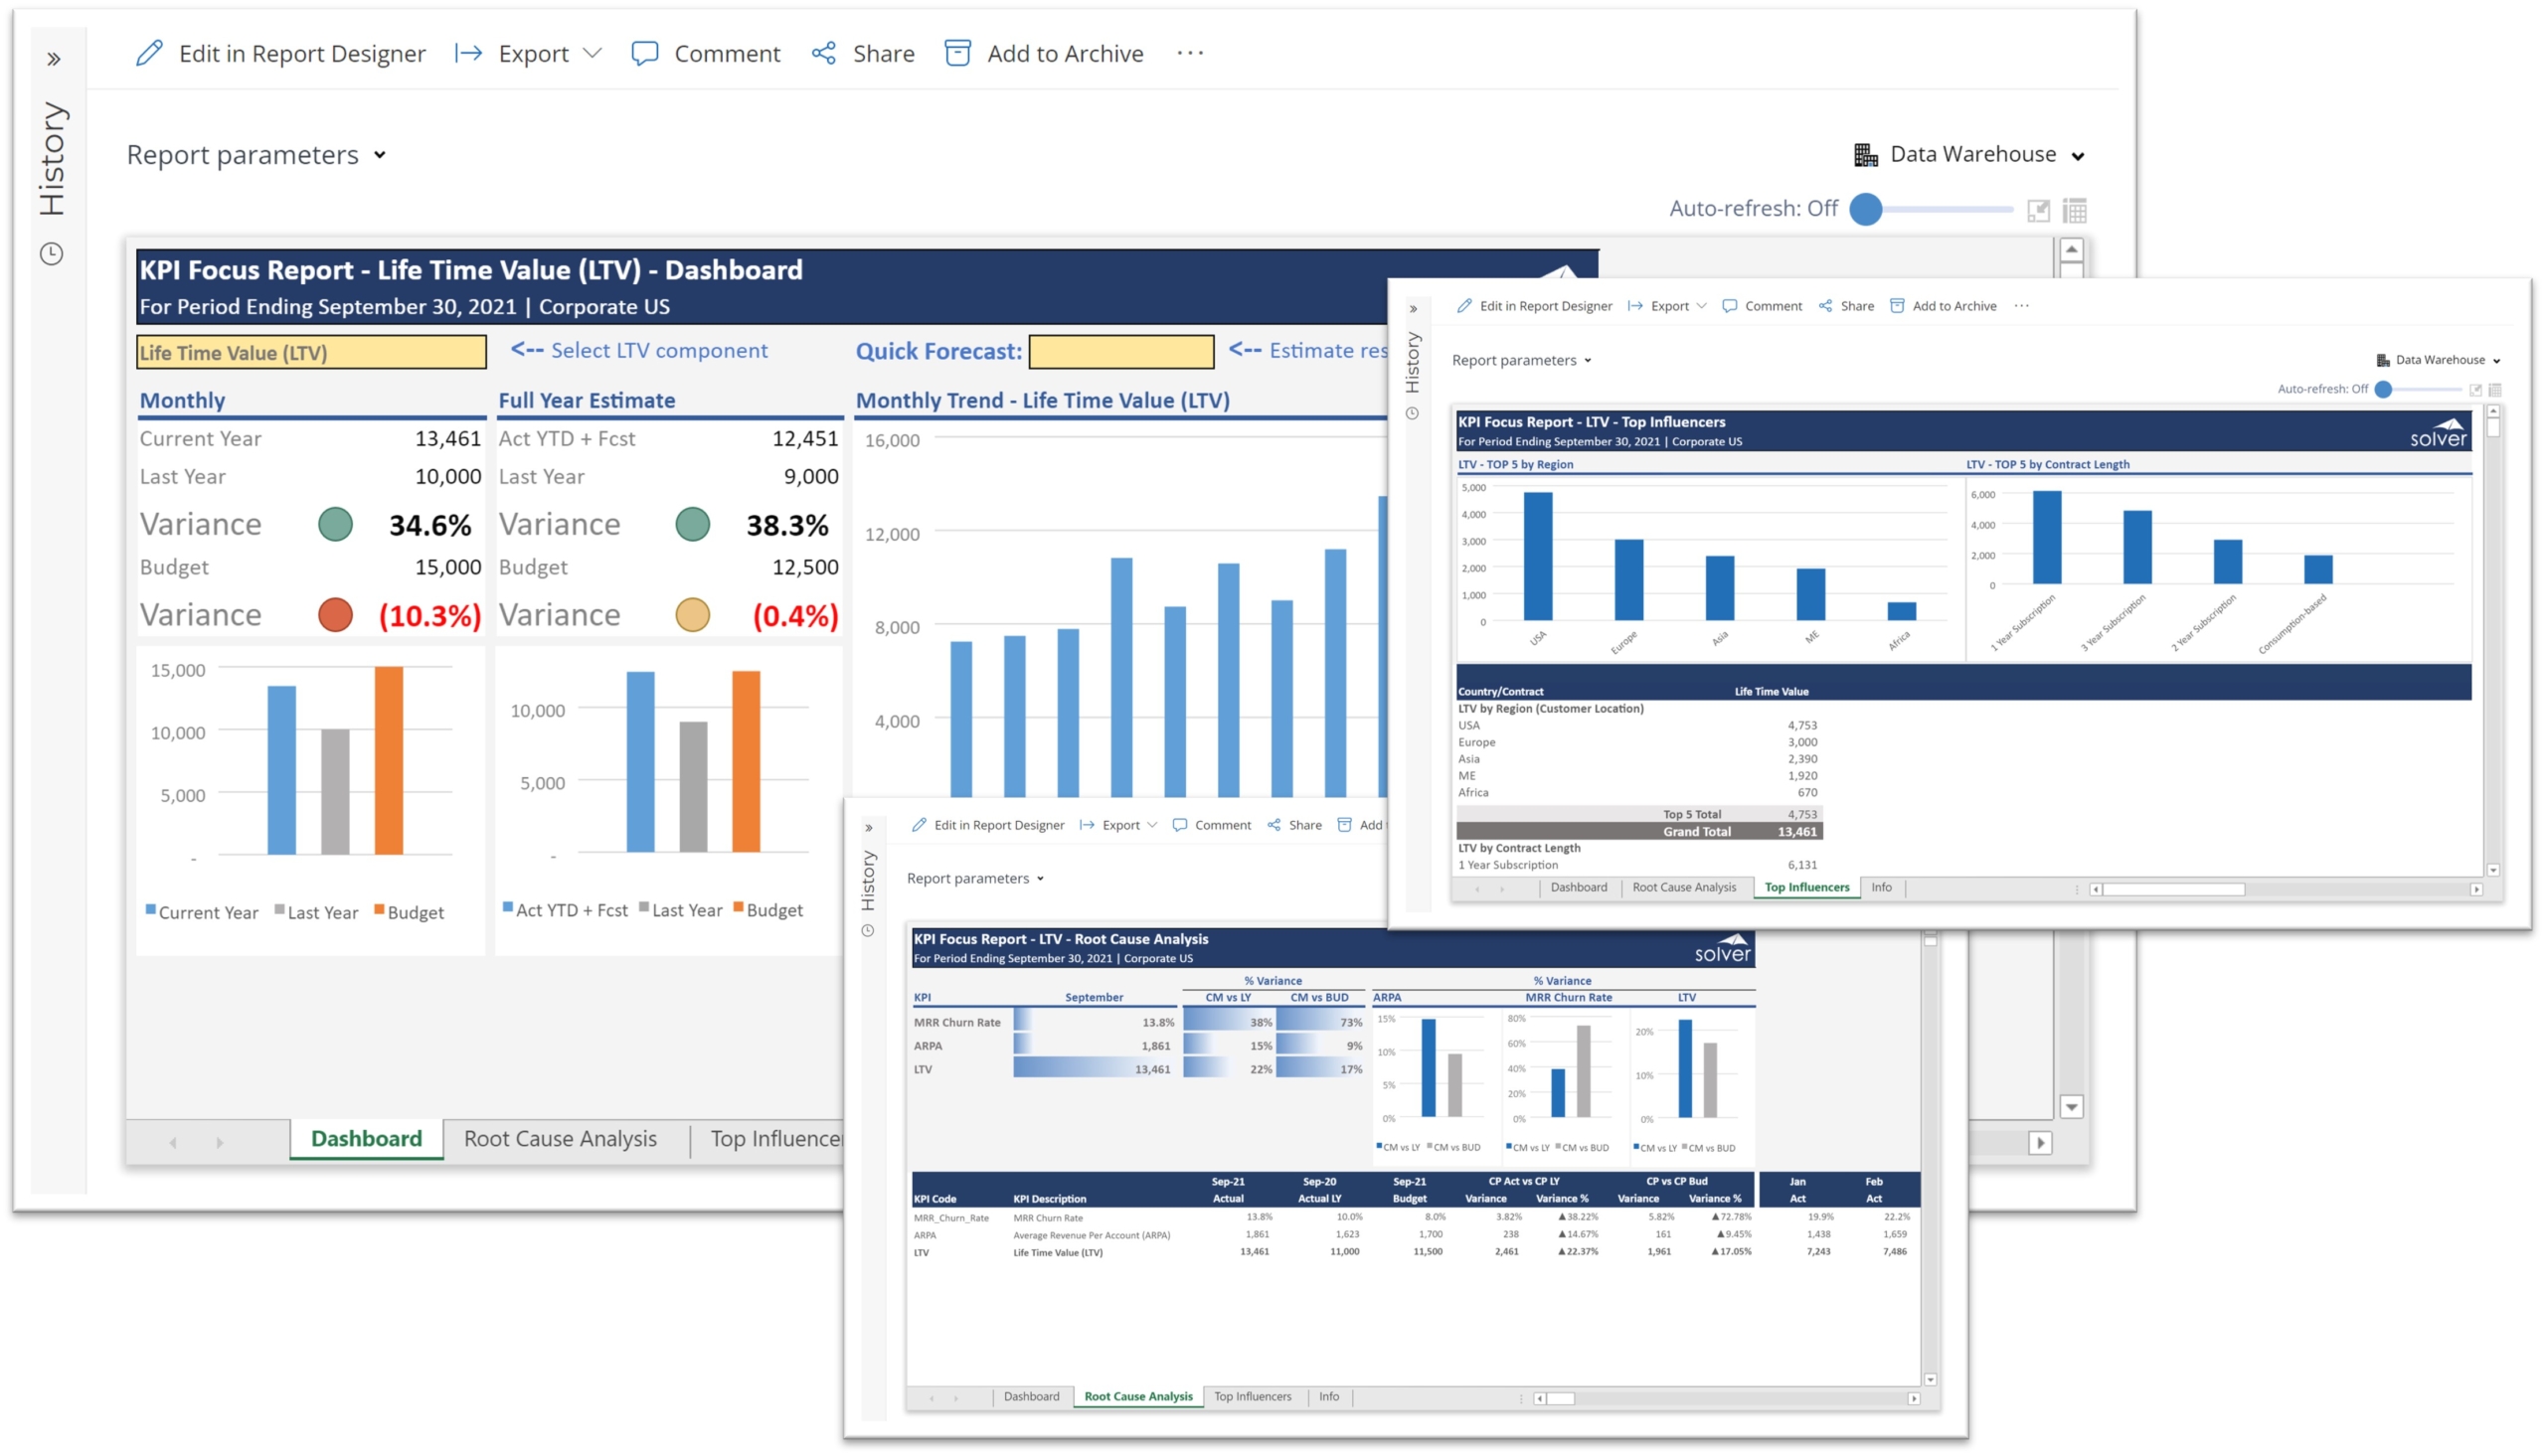Click the Comment speech bubble icon
This screenshot has width=2545, height=1456.
pos(645,53)
